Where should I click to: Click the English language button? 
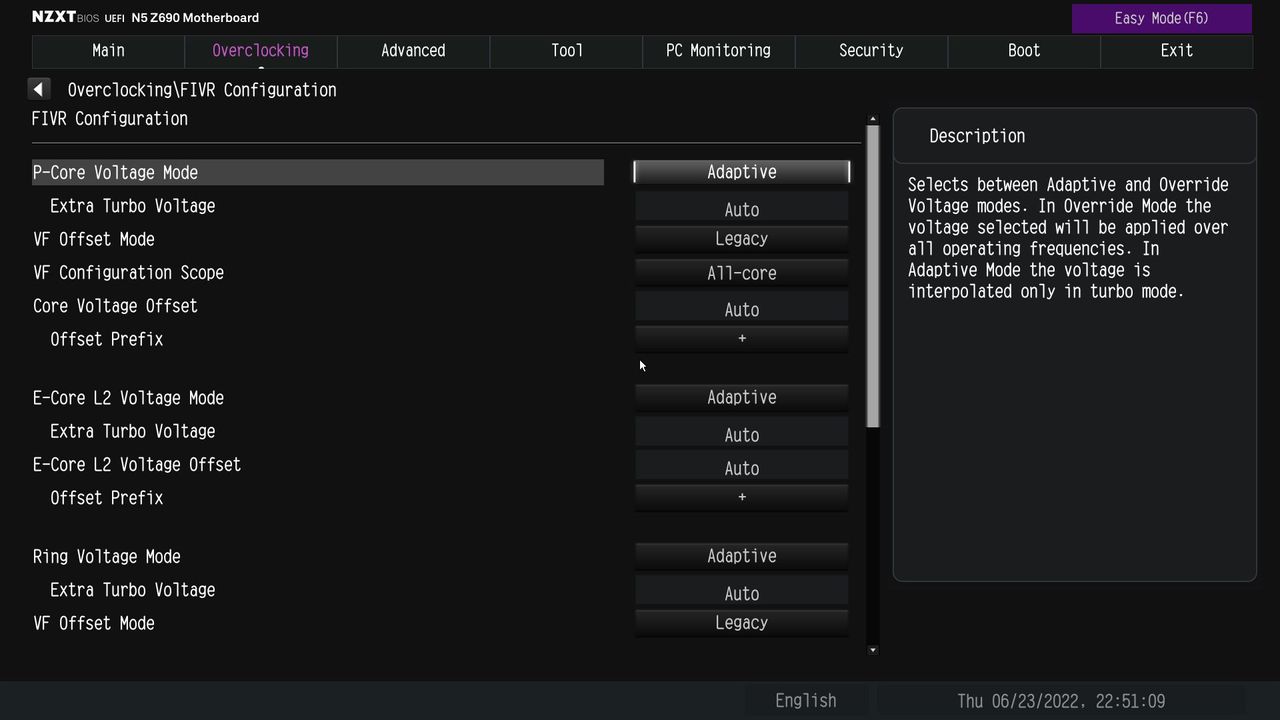click(x=806, y=701)
